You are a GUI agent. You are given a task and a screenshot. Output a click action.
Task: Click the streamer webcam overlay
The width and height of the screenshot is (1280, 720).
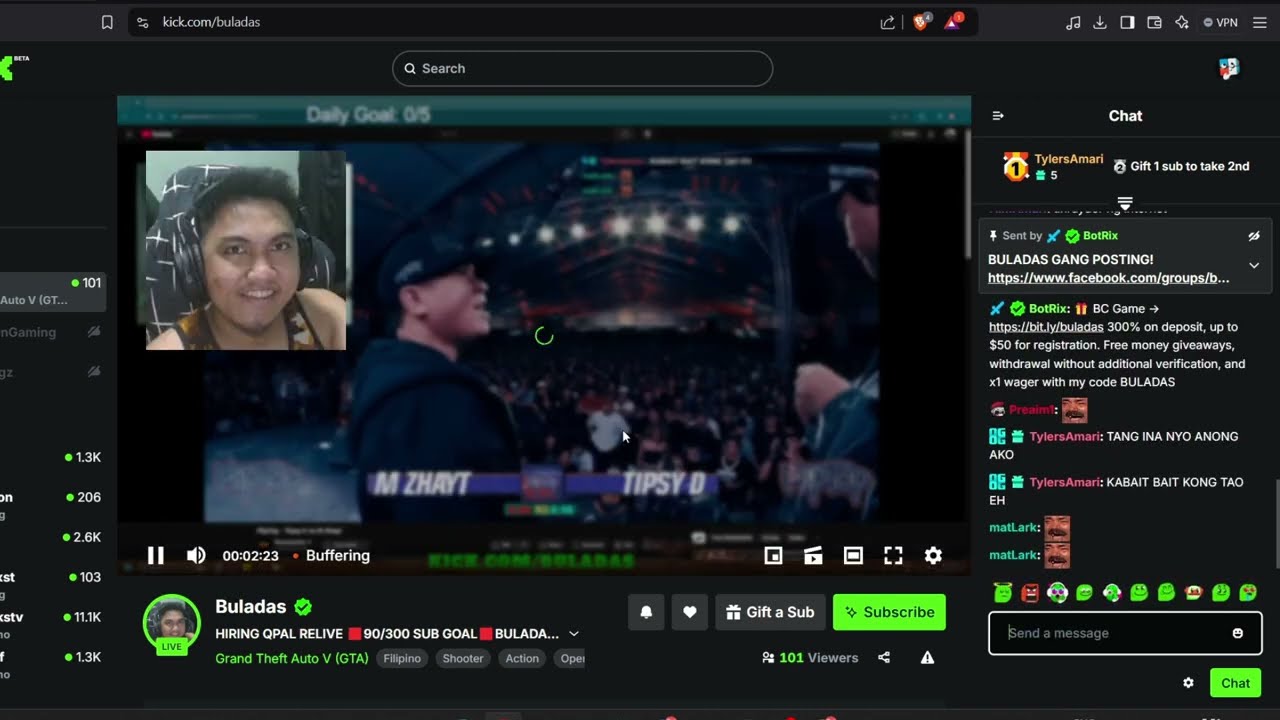(x=246, y=250)
